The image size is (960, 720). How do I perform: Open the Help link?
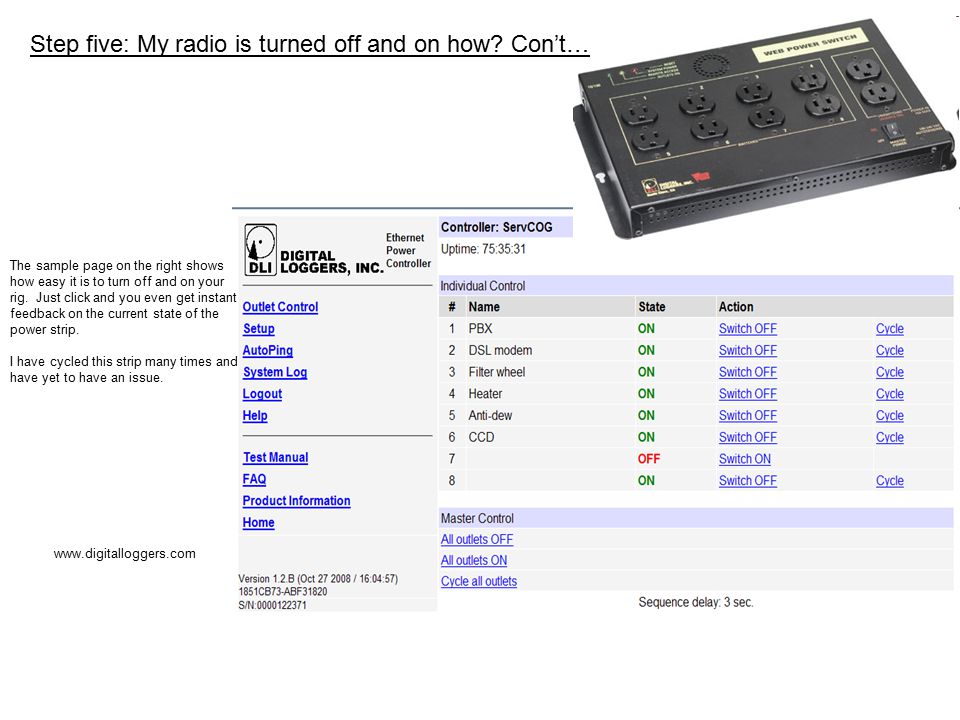[x=255, y=416]
